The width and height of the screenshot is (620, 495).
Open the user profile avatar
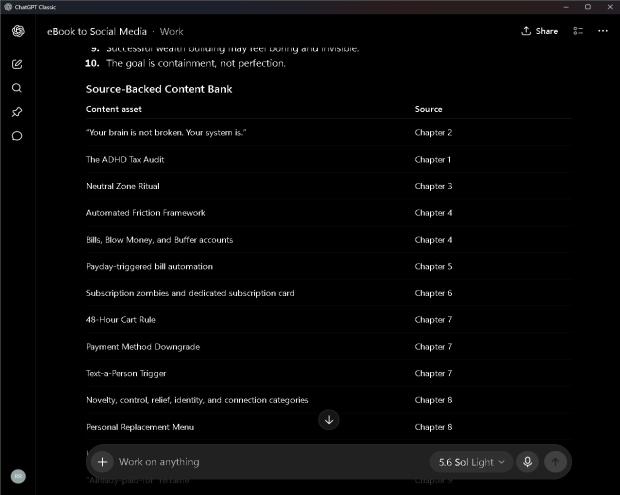(x=18, y=476)
